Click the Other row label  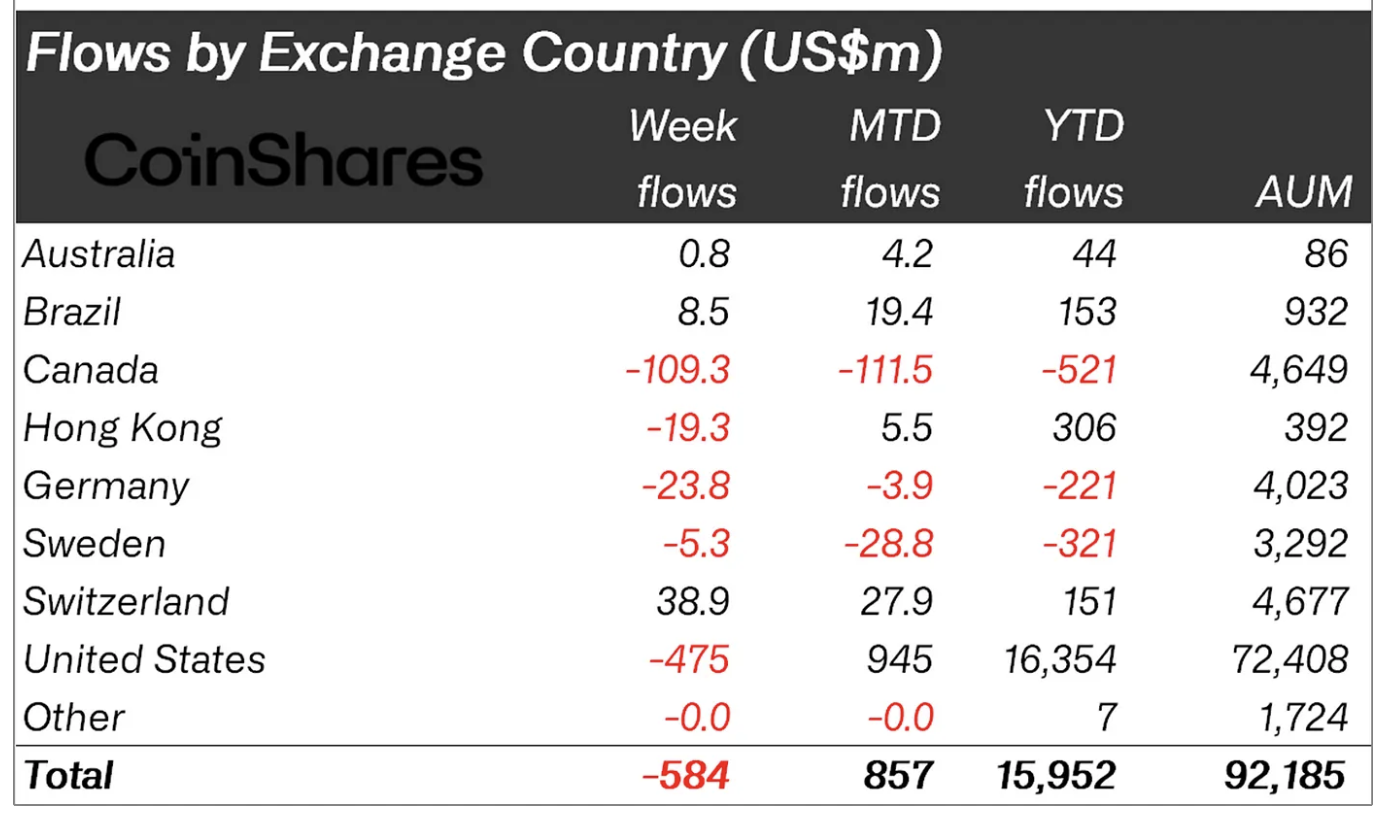tap(74, 718)
